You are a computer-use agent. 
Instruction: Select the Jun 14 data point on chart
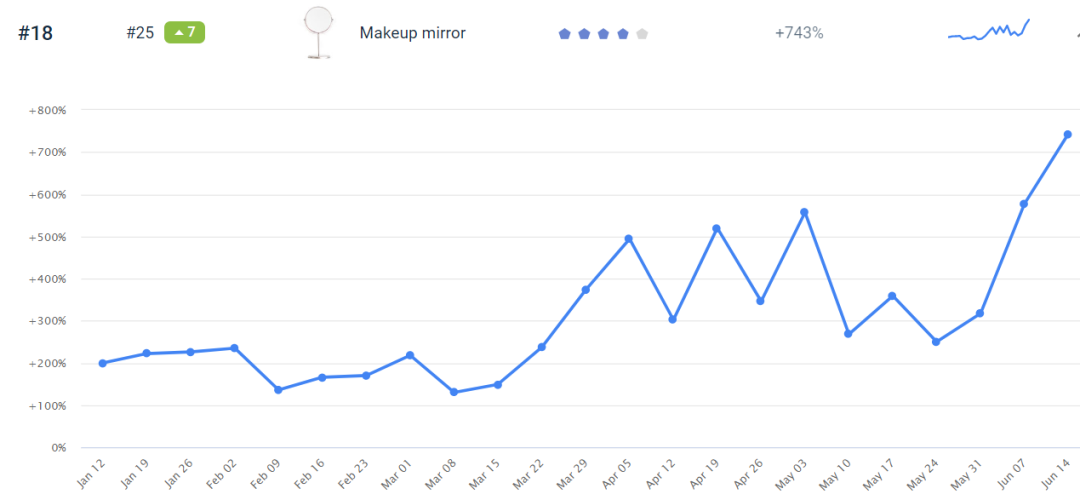click(1067, 134)
